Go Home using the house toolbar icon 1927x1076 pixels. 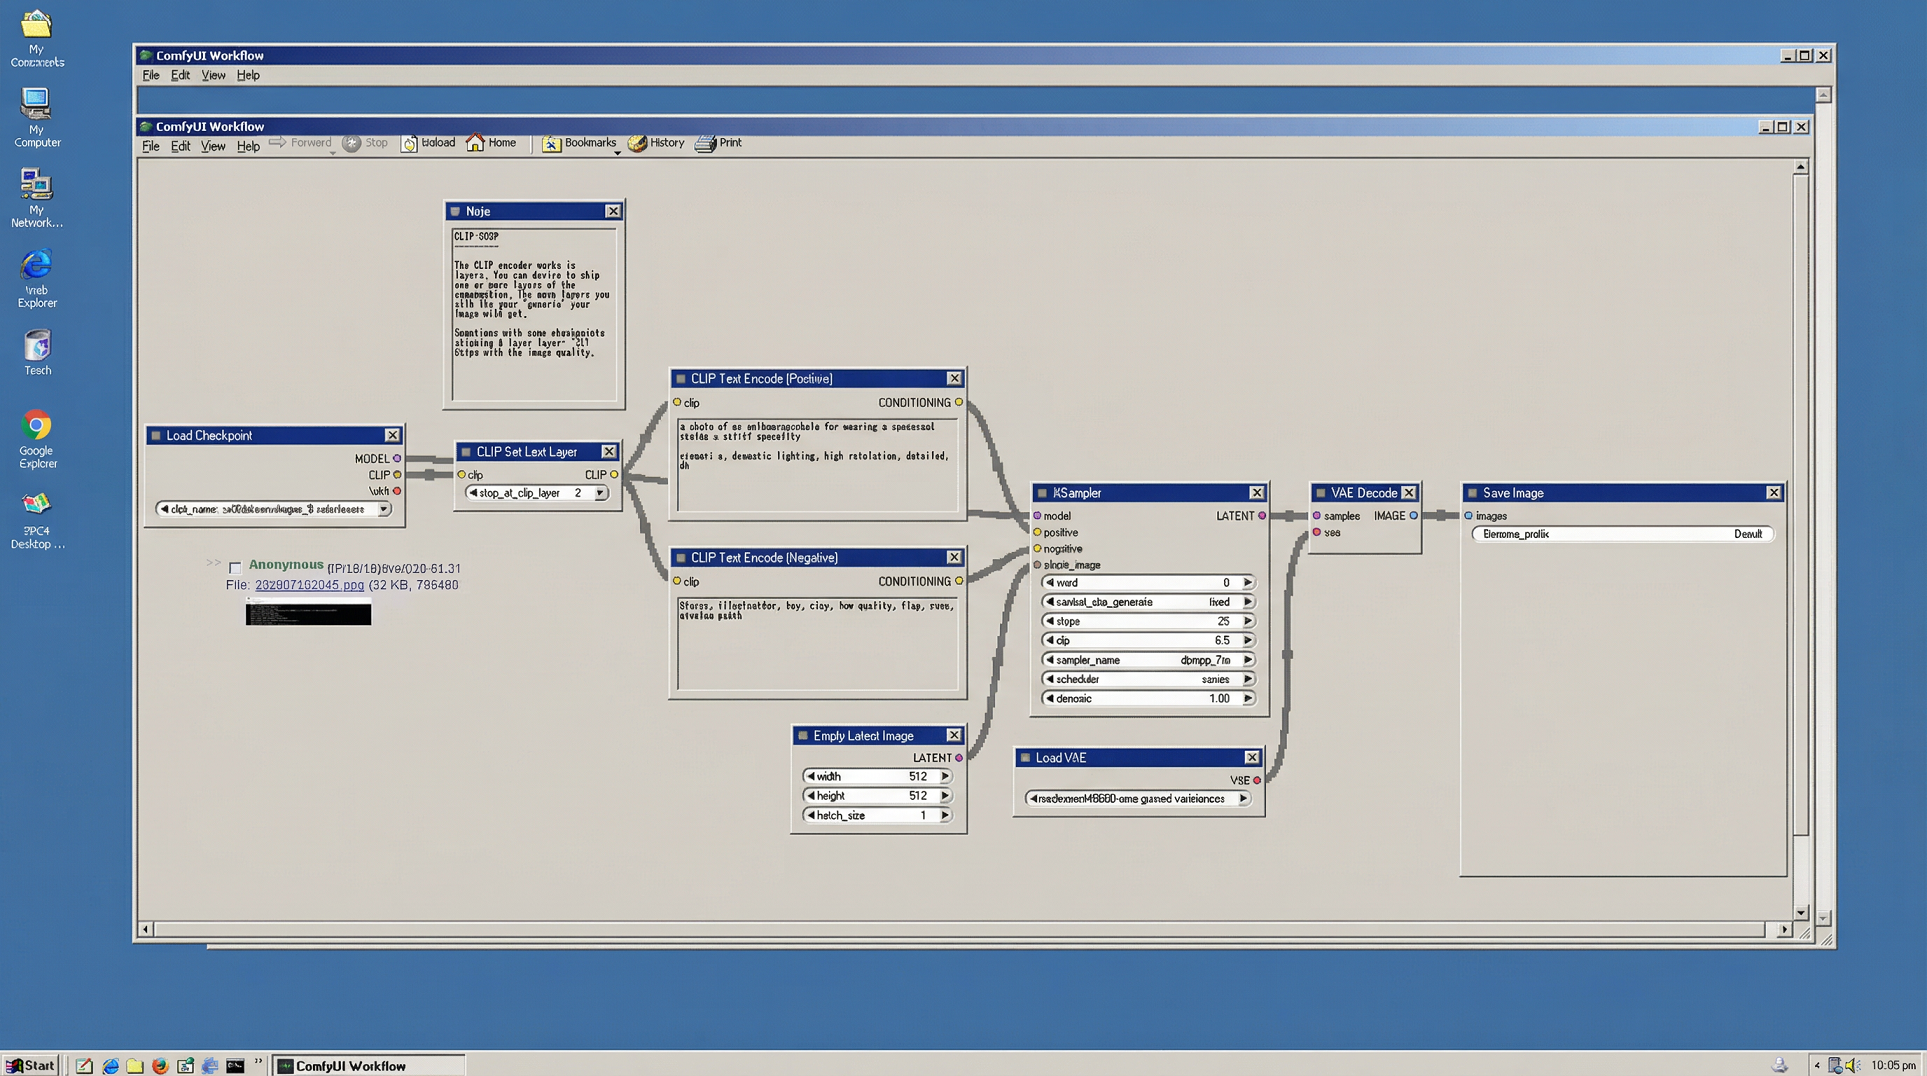point(475,143)
